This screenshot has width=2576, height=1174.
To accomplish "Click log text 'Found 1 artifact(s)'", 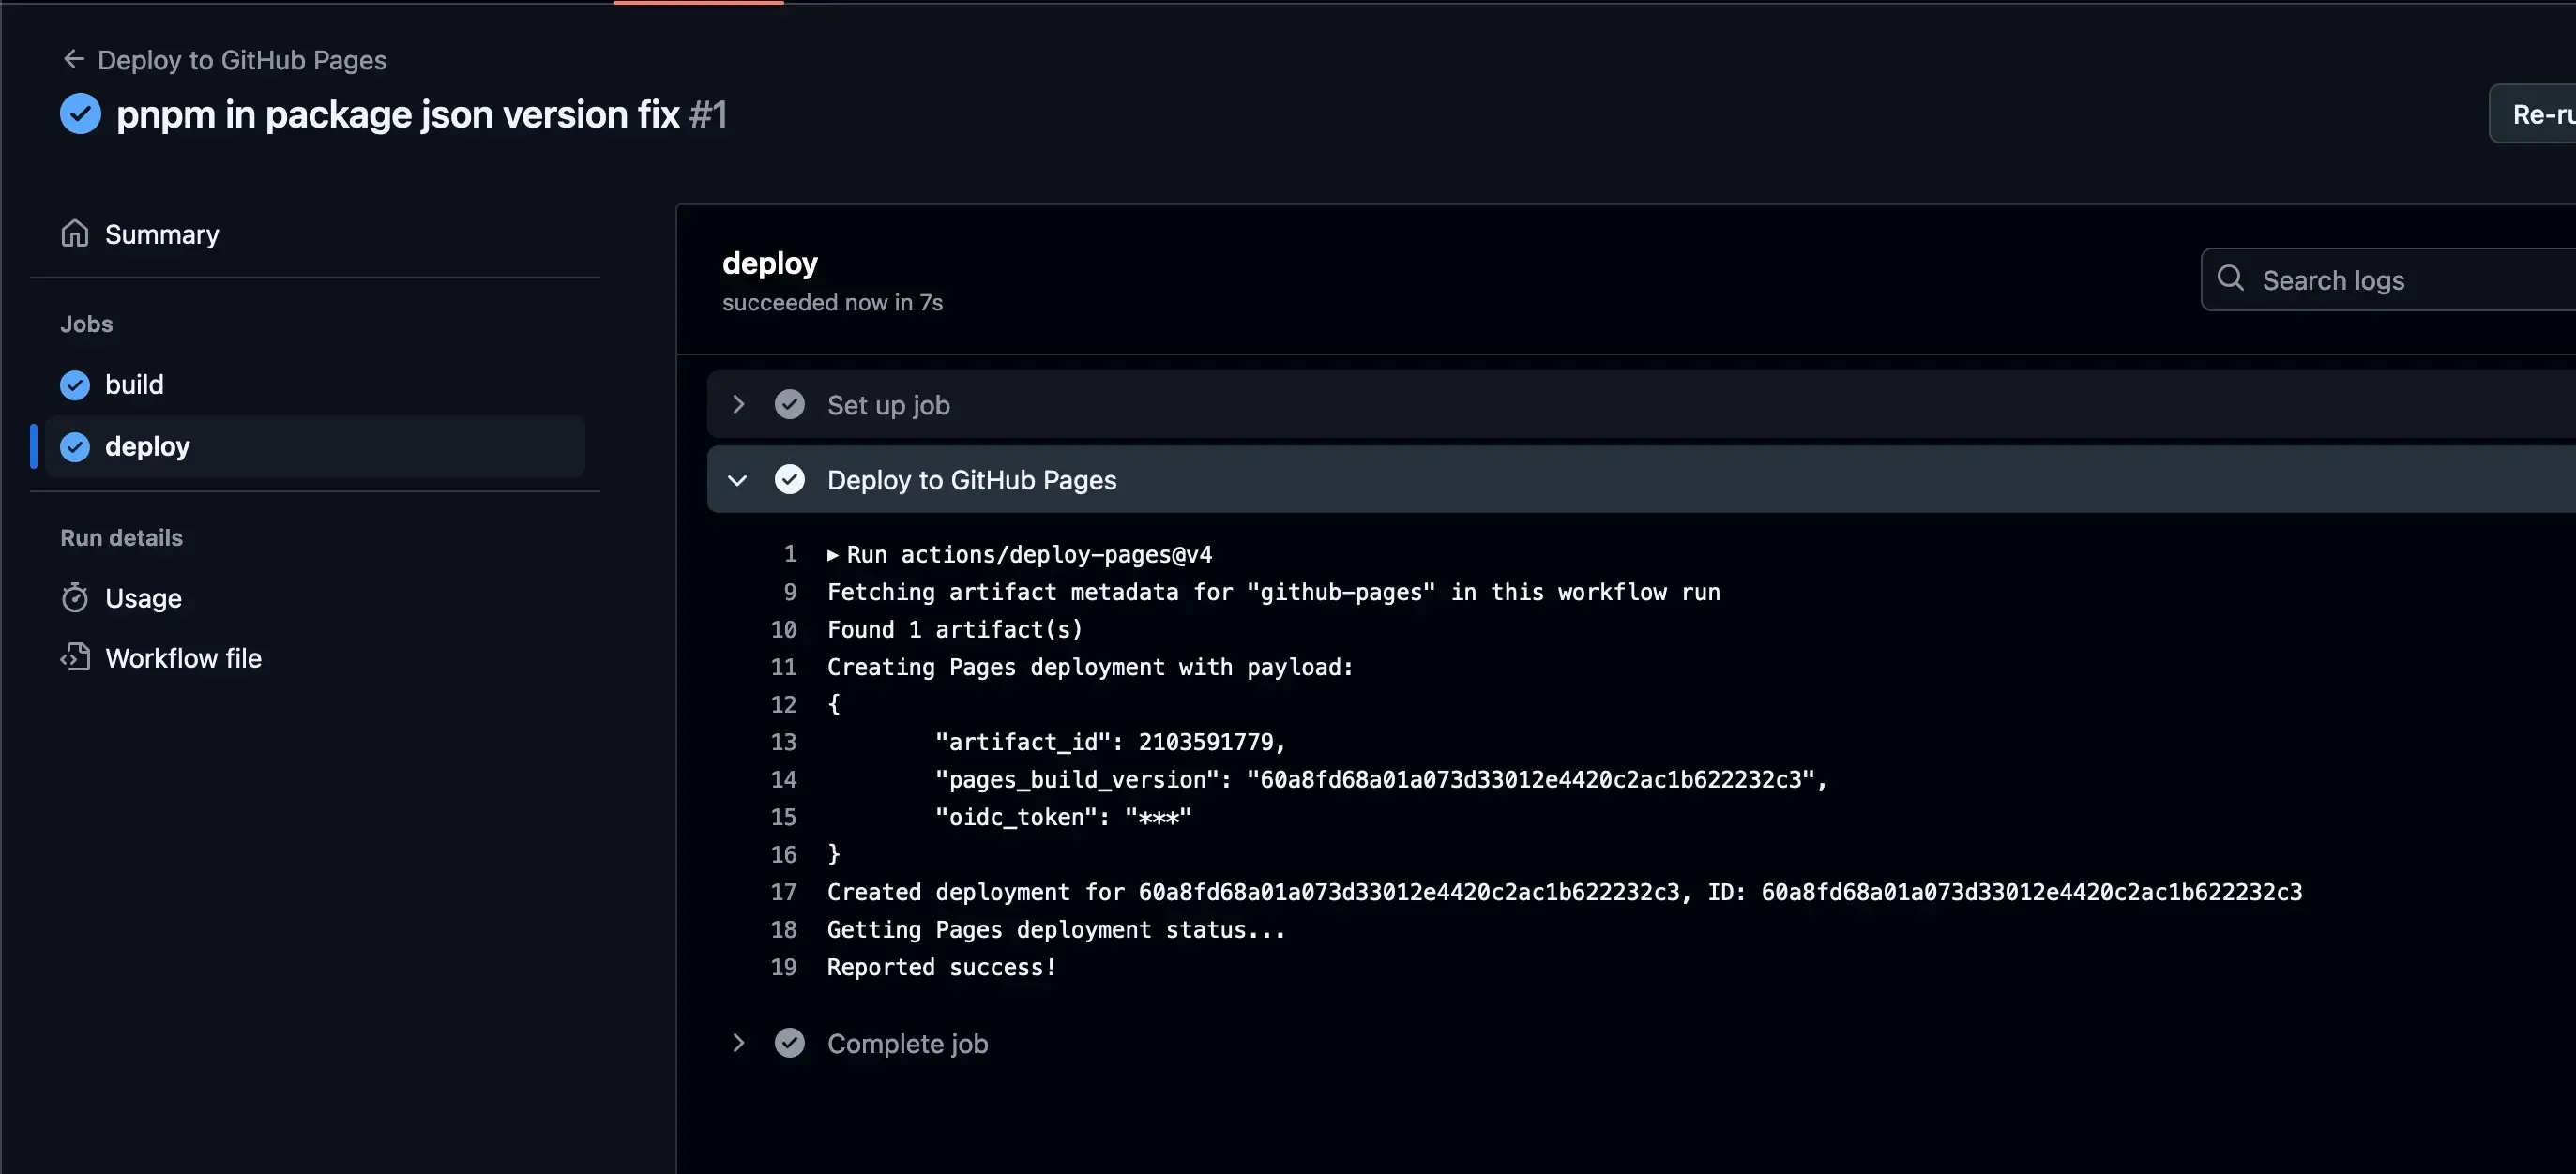I will click(955, 629).
